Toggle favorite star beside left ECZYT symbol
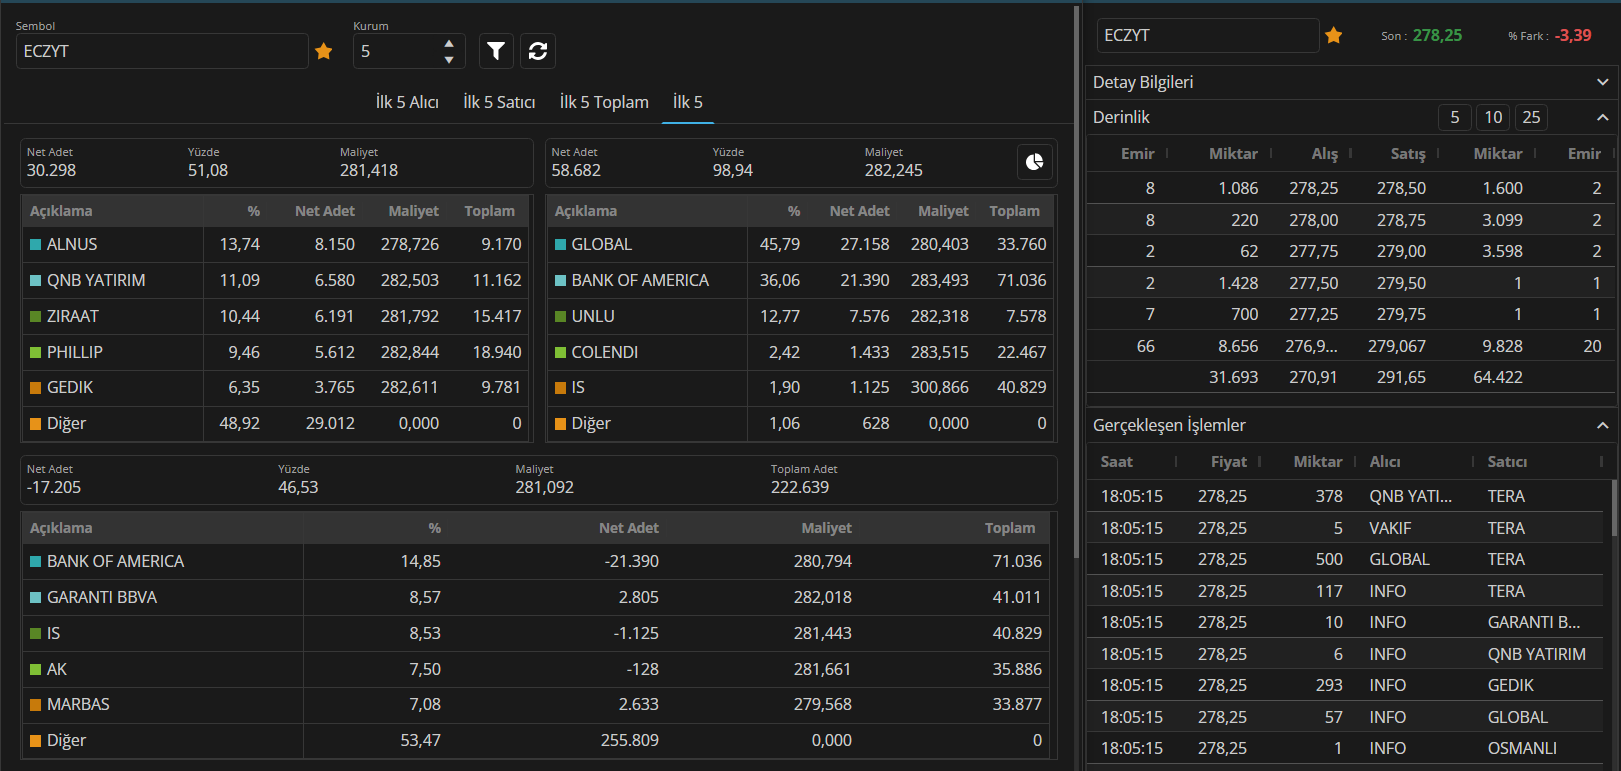Viewport: 1621px width, 771px height. point(324,51)
